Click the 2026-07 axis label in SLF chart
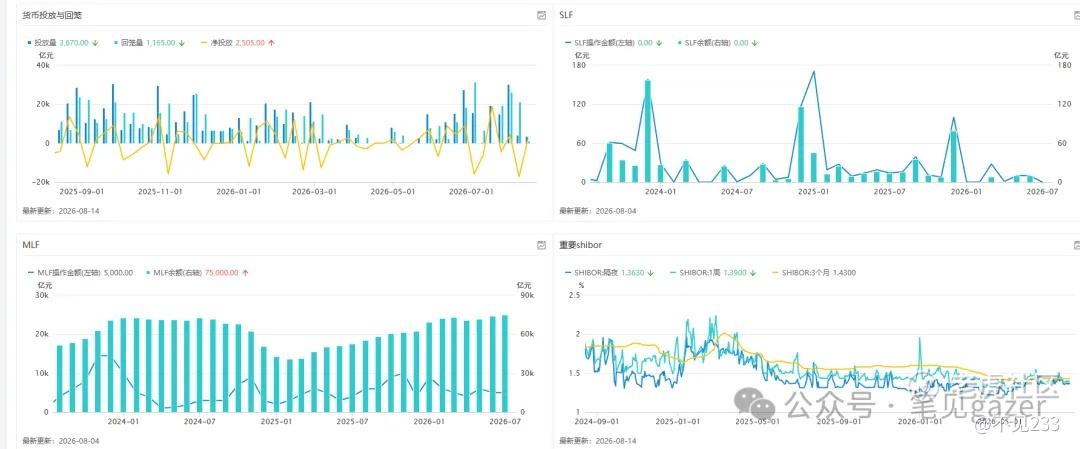Screen dimensions: 1080x449 (1042, 191)
